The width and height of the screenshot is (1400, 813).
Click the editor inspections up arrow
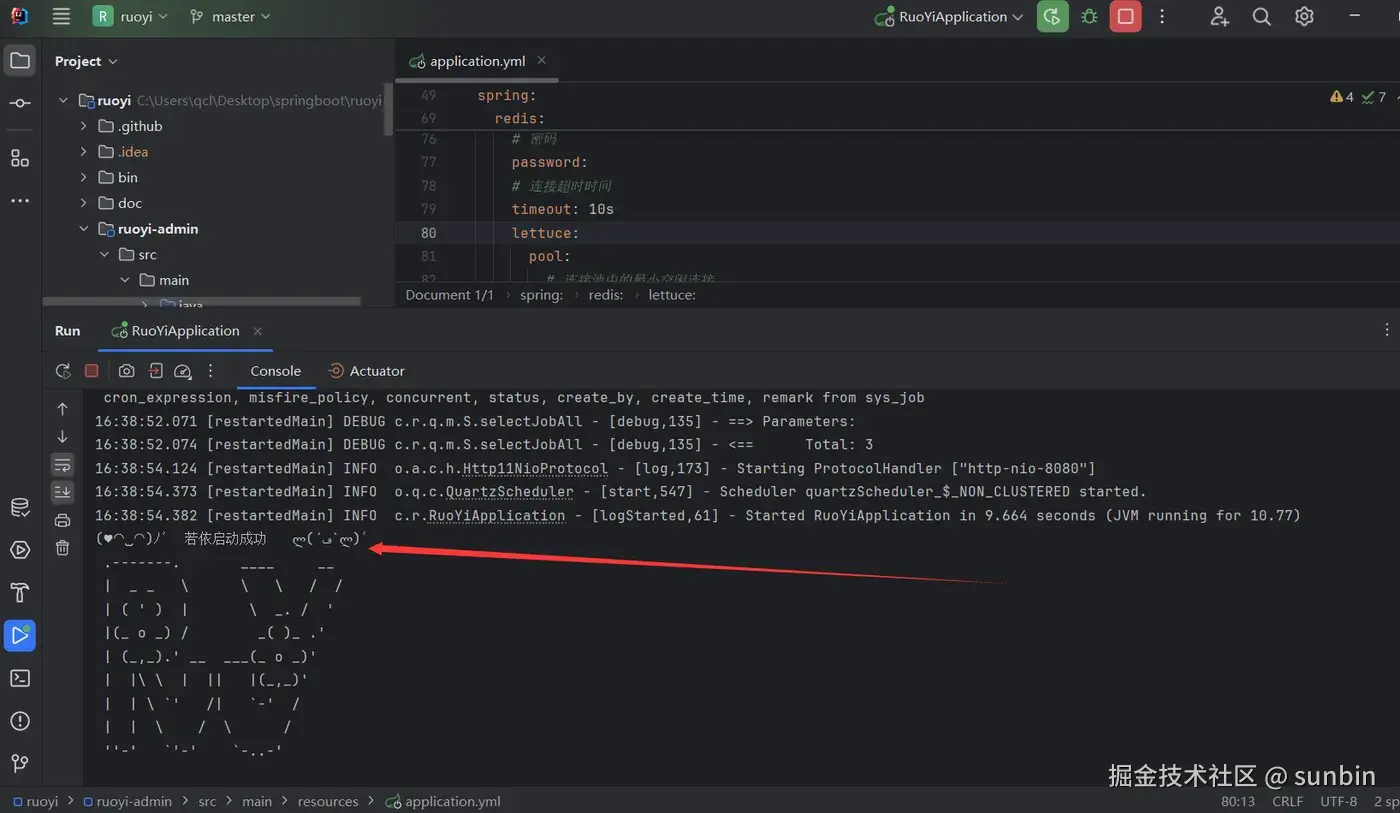point(1396,97)
